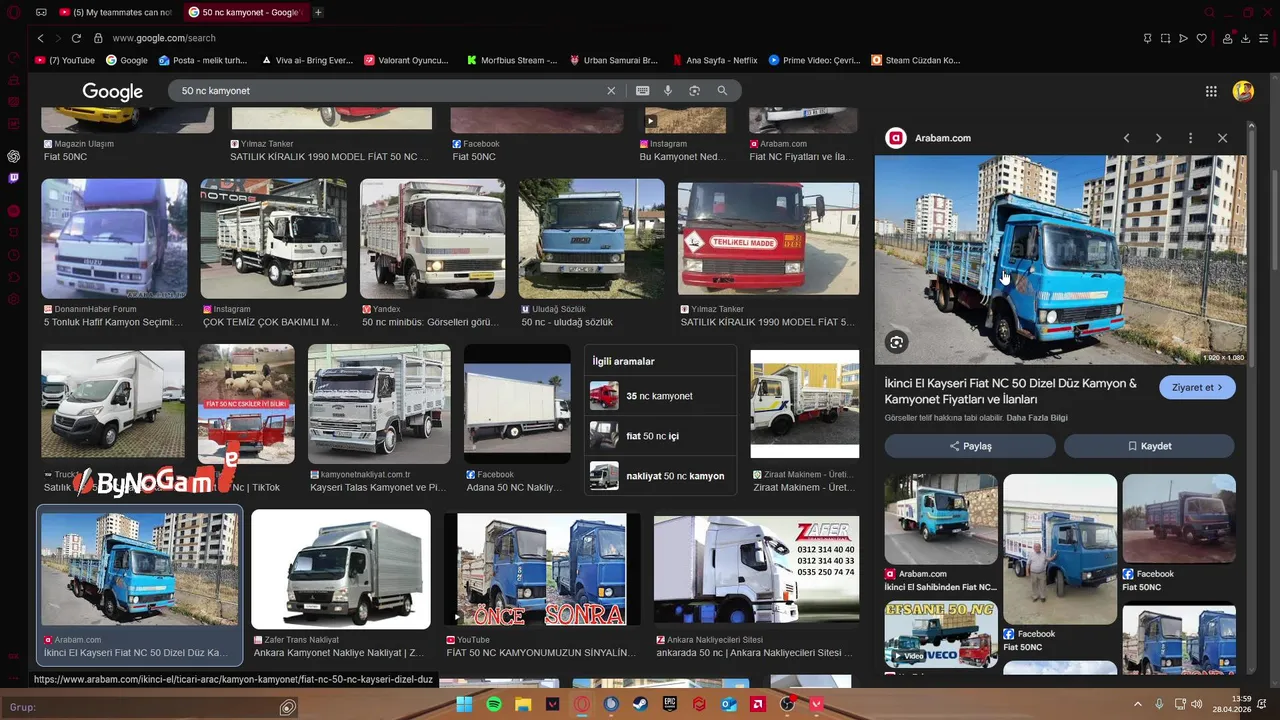Viewport: 1280px width, 720px height.
Task: Close the Arabam.com image preview panel
Action: (x=1222, y=138)
